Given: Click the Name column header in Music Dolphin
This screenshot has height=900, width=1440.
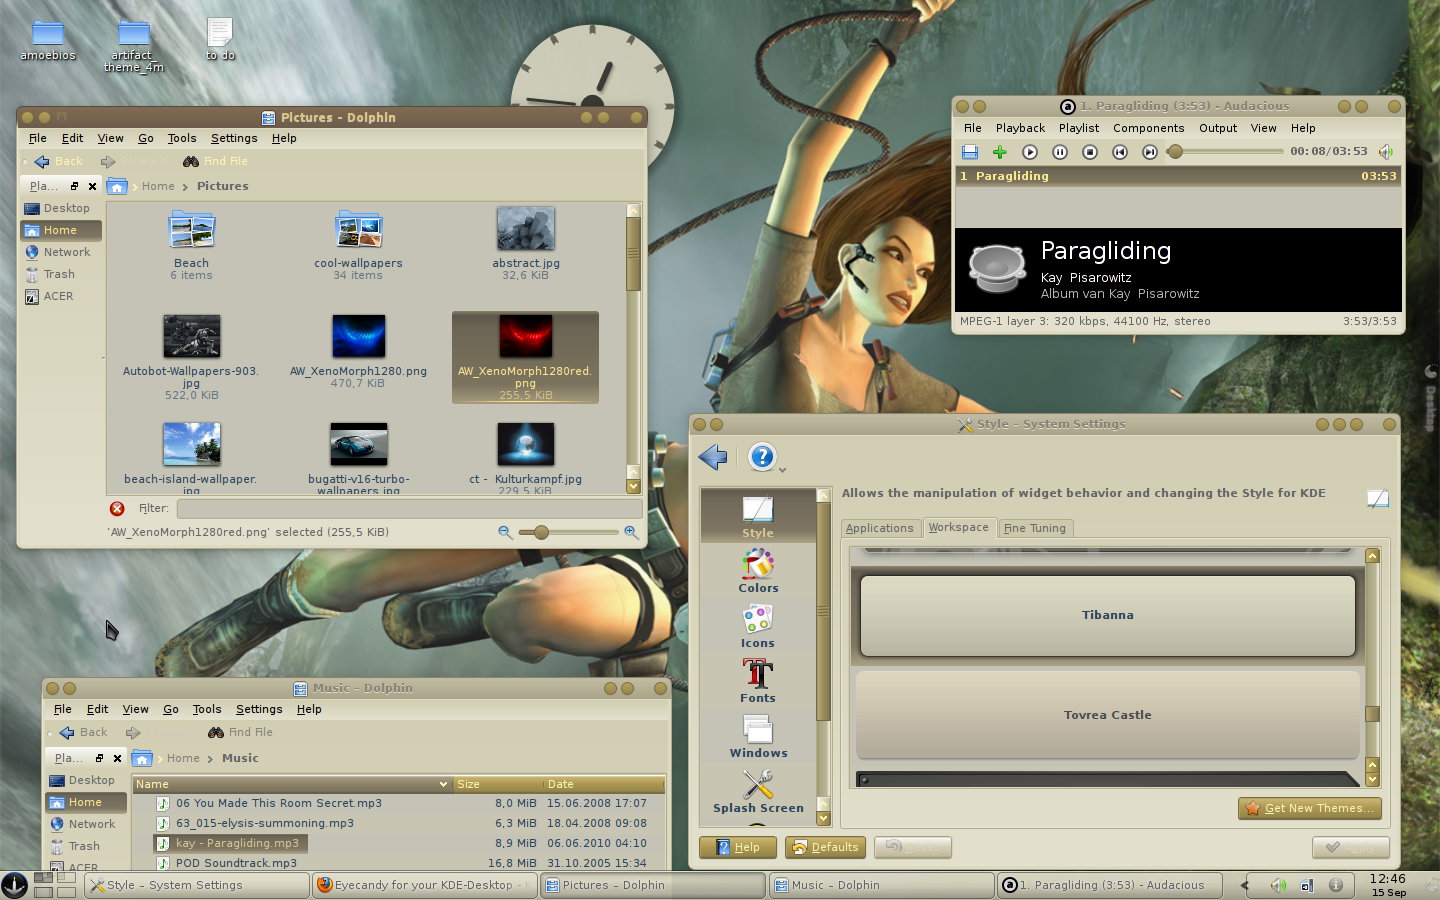Looking at the screenshot, I should click(291, 784).
